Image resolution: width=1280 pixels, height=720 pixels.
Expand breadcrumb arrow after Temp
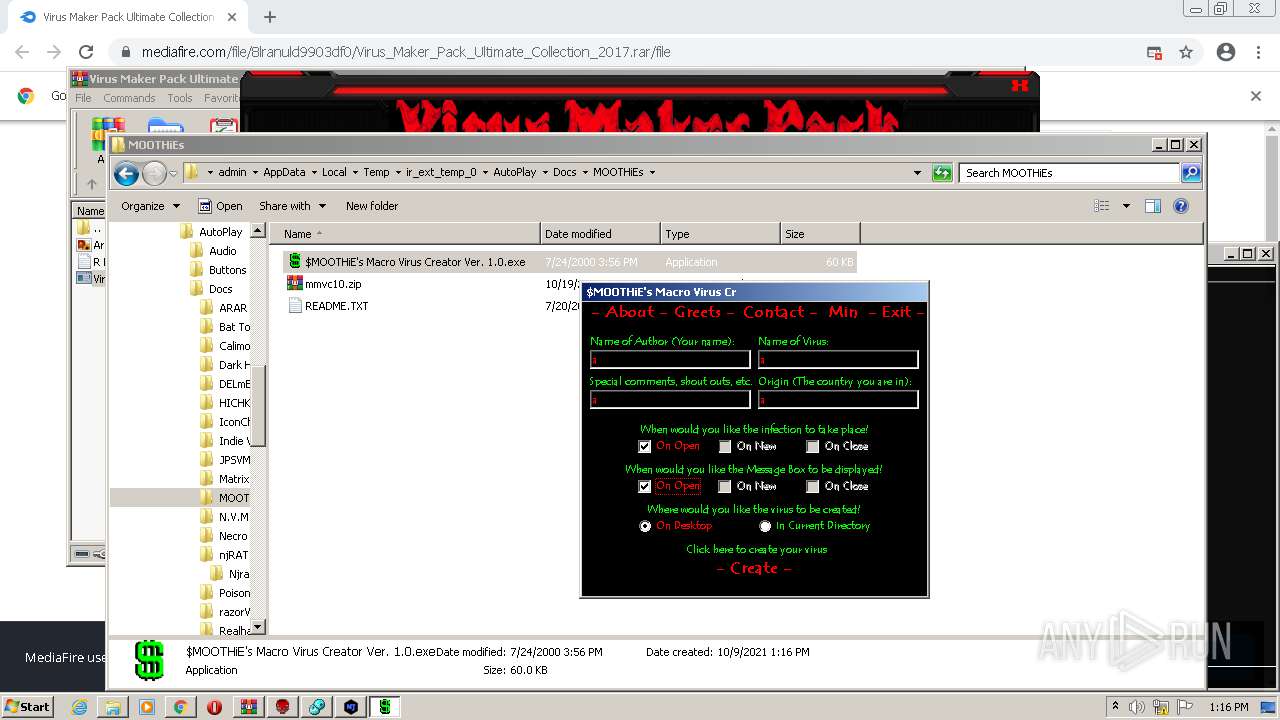(x=397, y=173)
